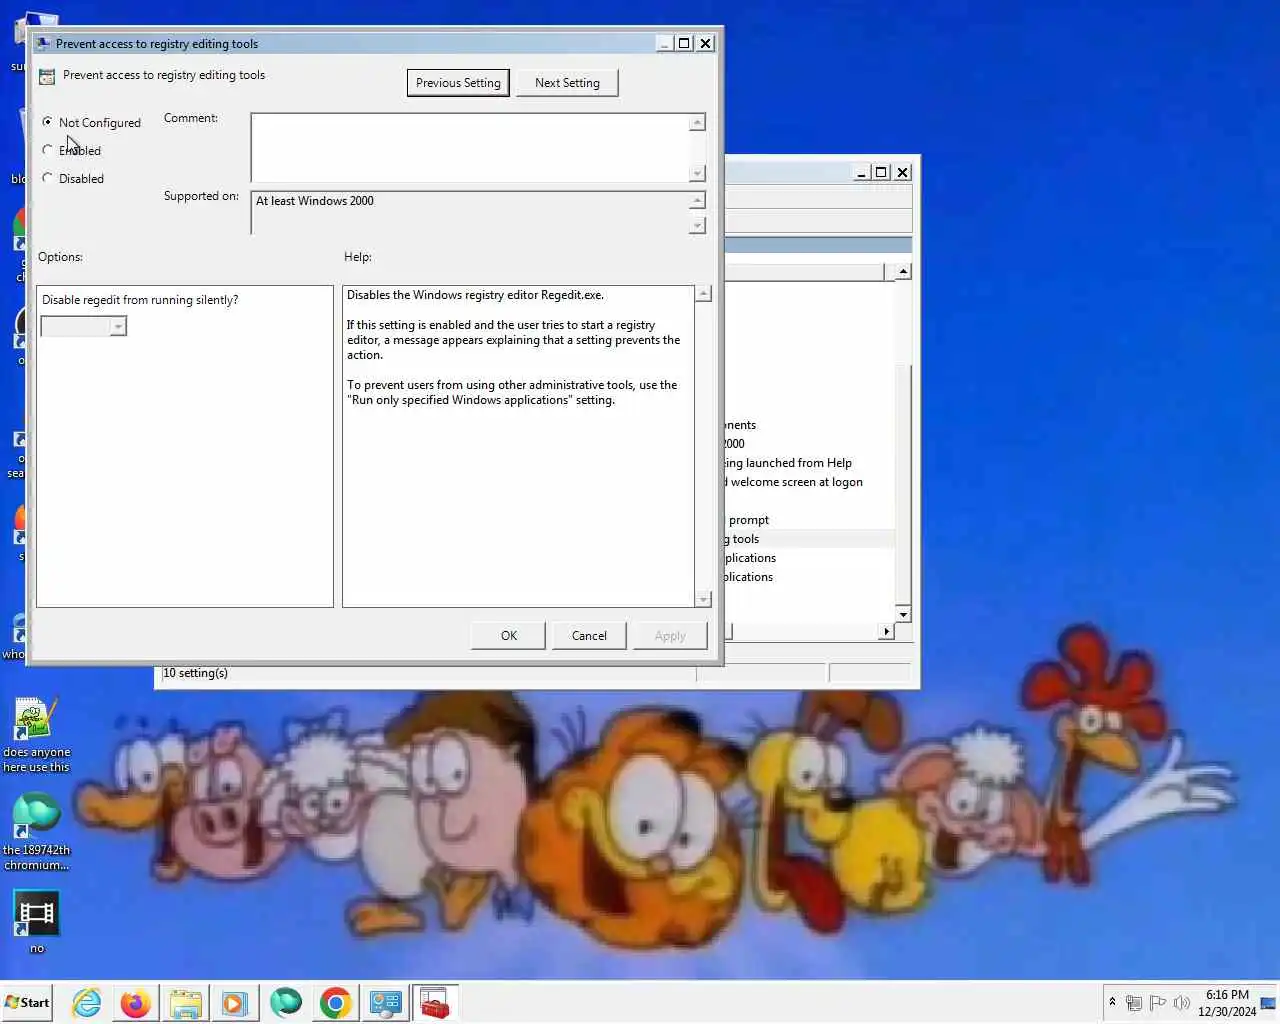Click the policy setting icon beside title
Viewport: 1280px width, 1024px height.
tap(47, 76)
